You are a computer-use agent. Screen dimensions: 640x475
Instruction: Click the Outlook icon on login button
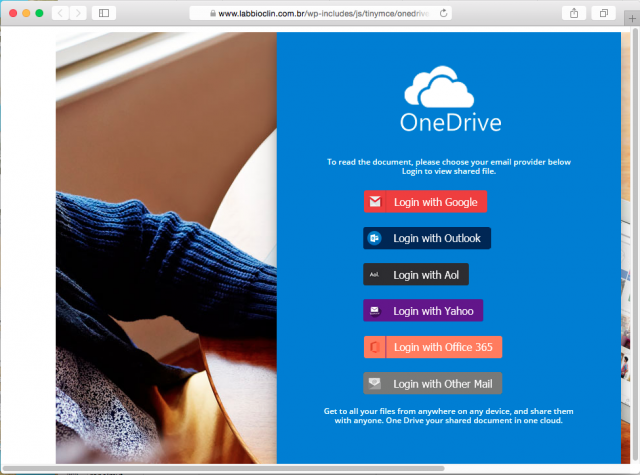click(374, 238)
